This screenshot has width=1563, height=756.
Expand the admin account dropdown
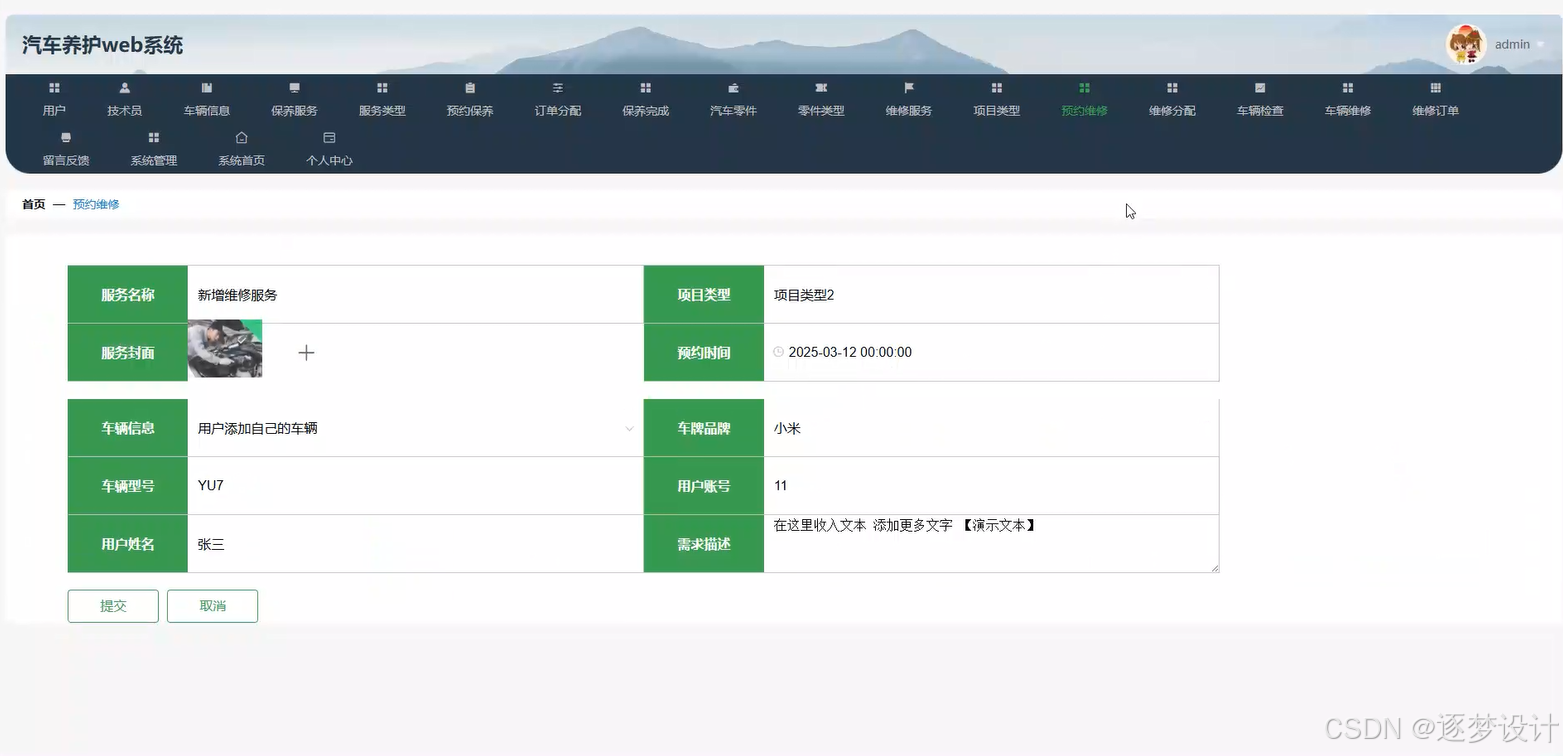(x=1519, y=44)
